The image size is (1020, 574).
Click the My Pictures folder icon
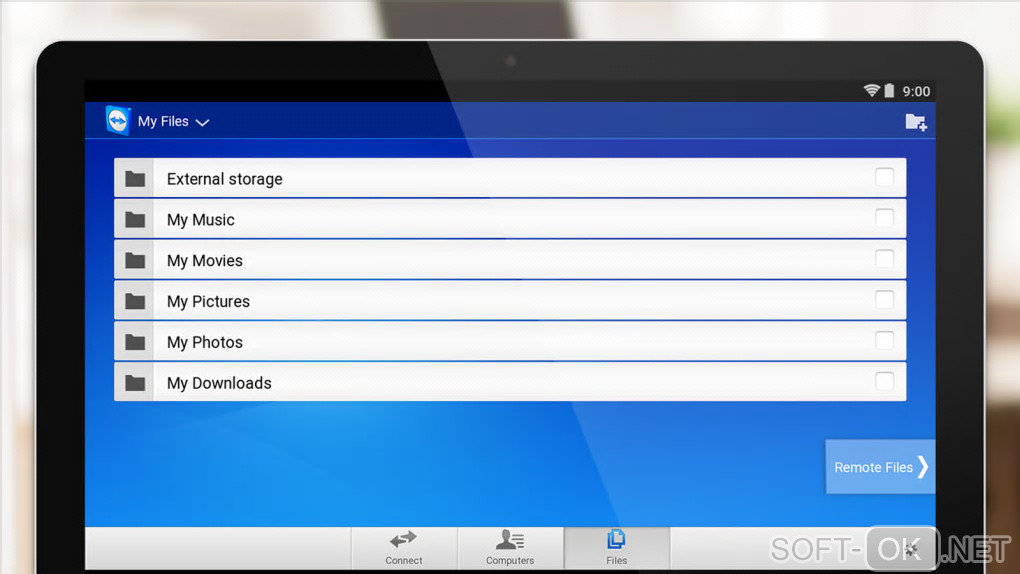tap(135, 301)
